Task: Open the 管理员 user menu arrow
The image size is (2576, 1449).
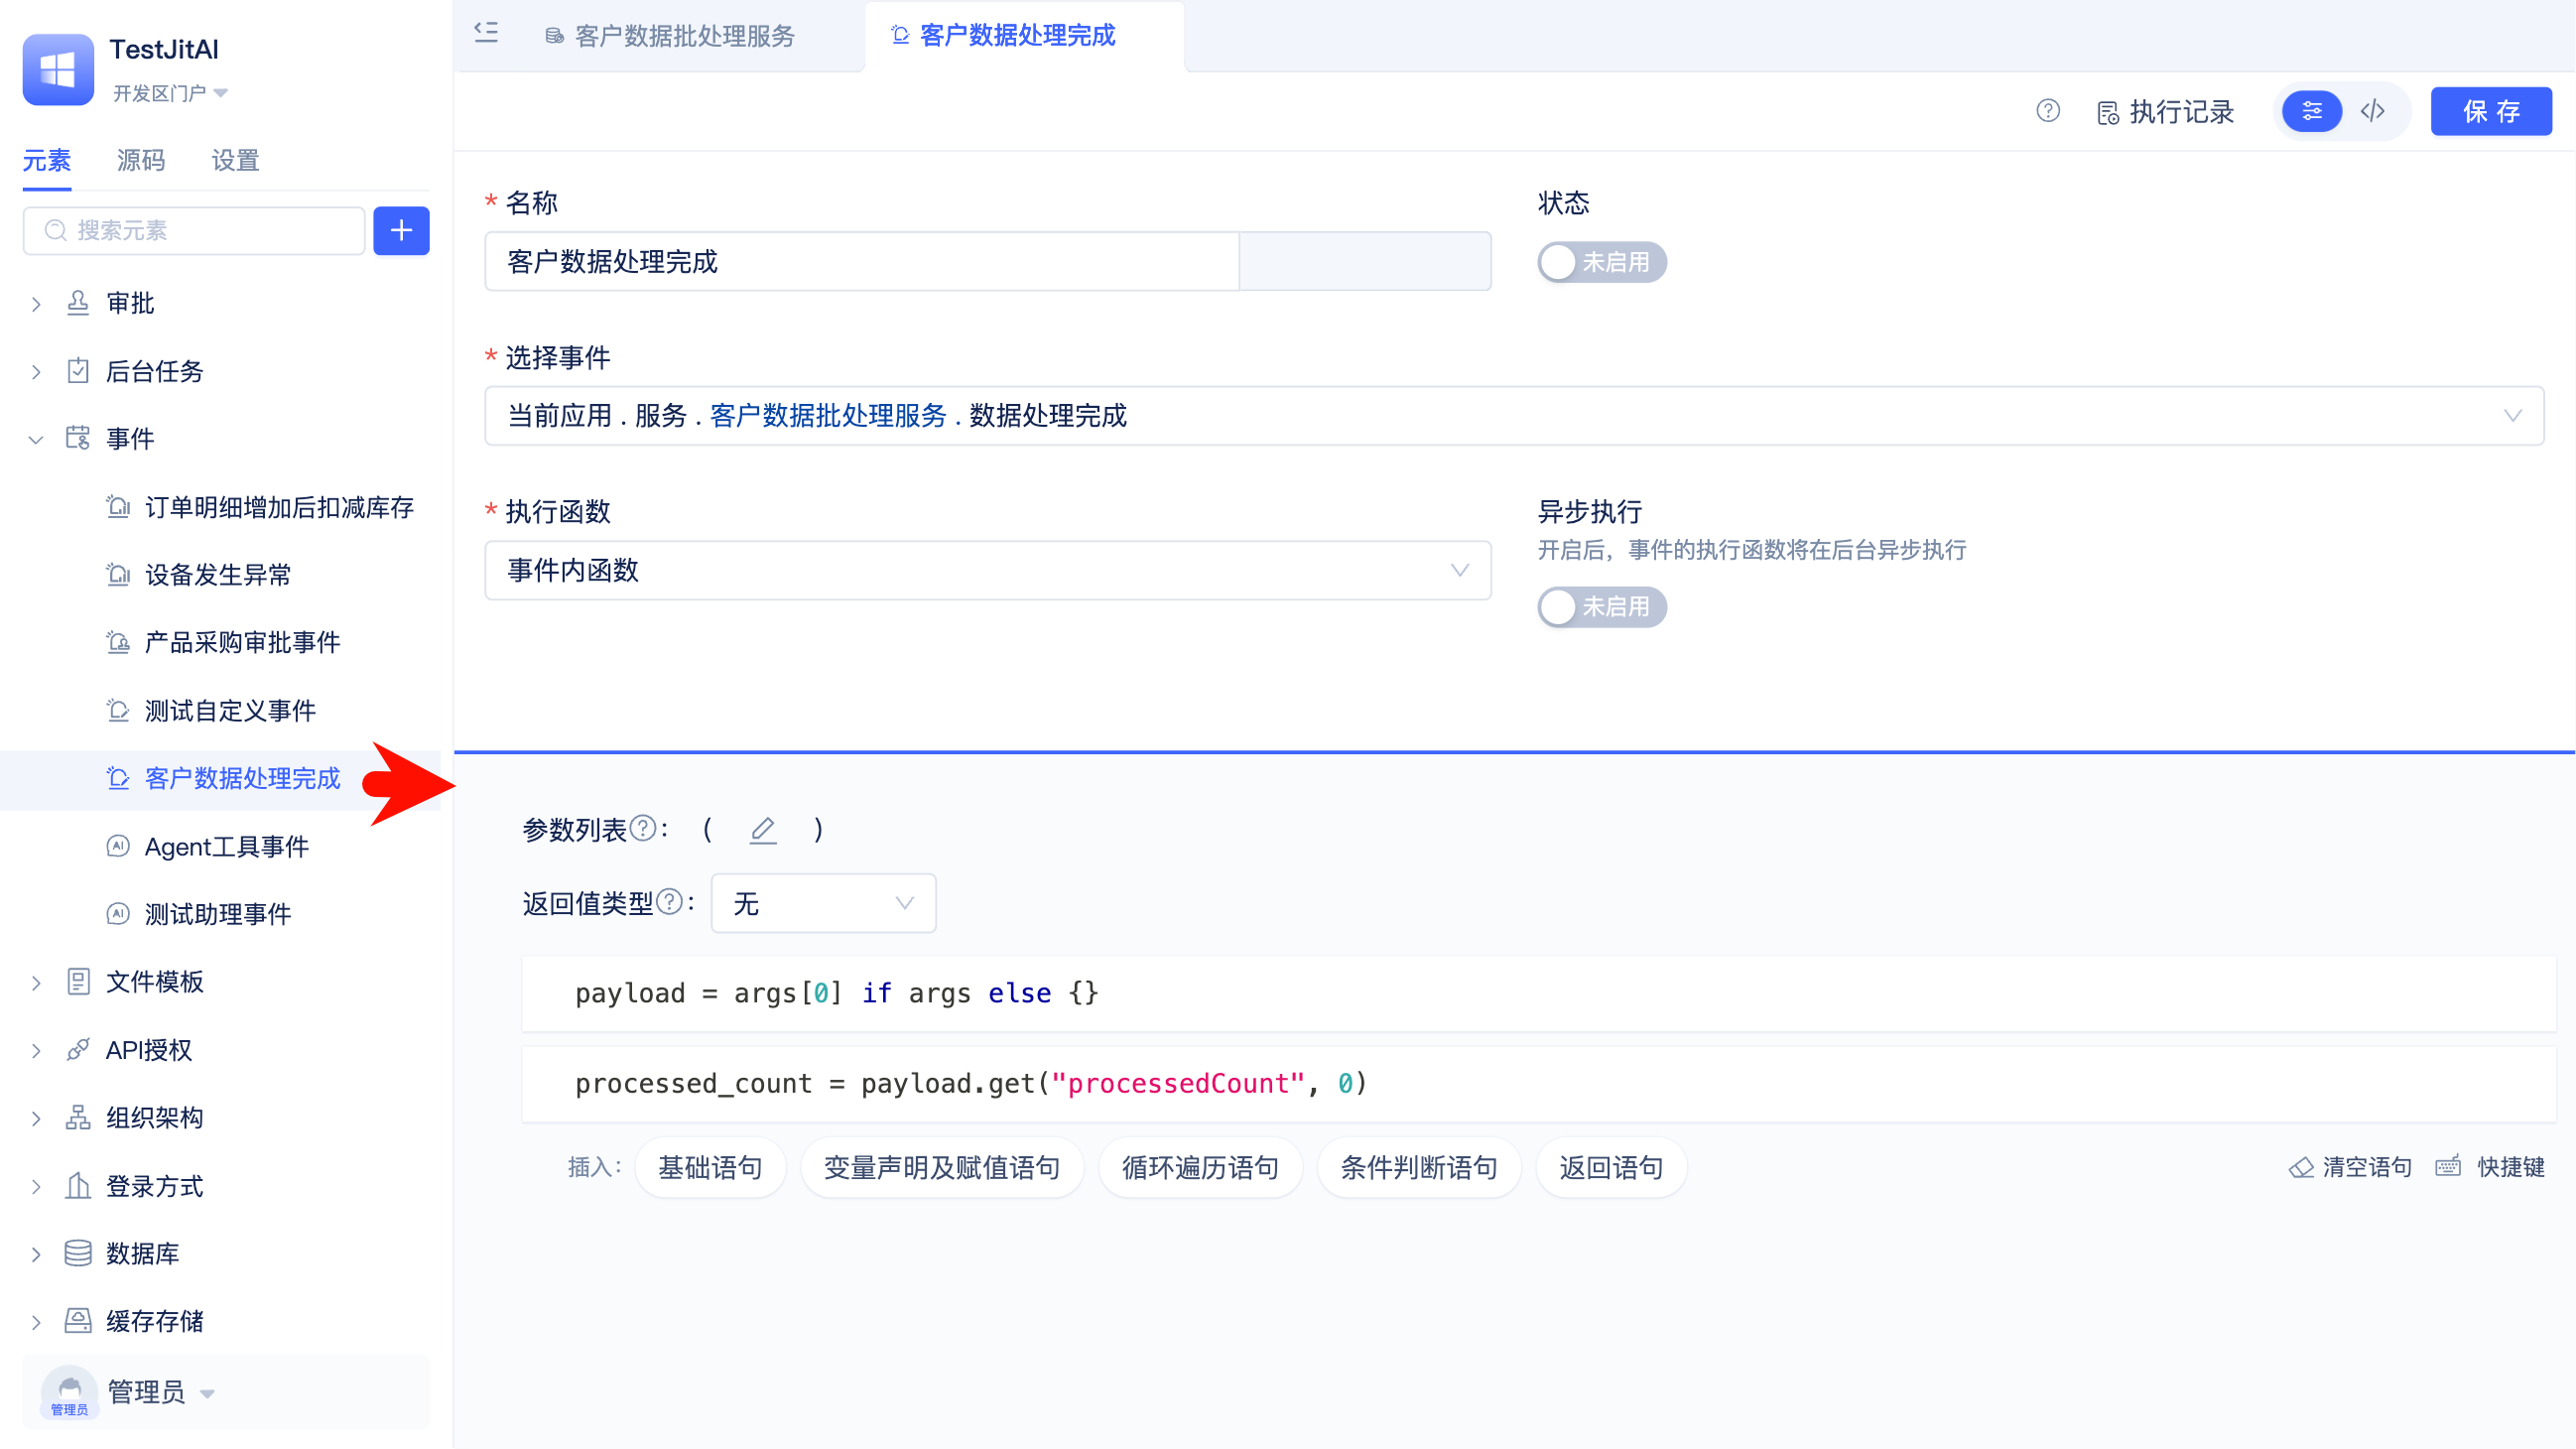Action: click(x=207, y=1393)
